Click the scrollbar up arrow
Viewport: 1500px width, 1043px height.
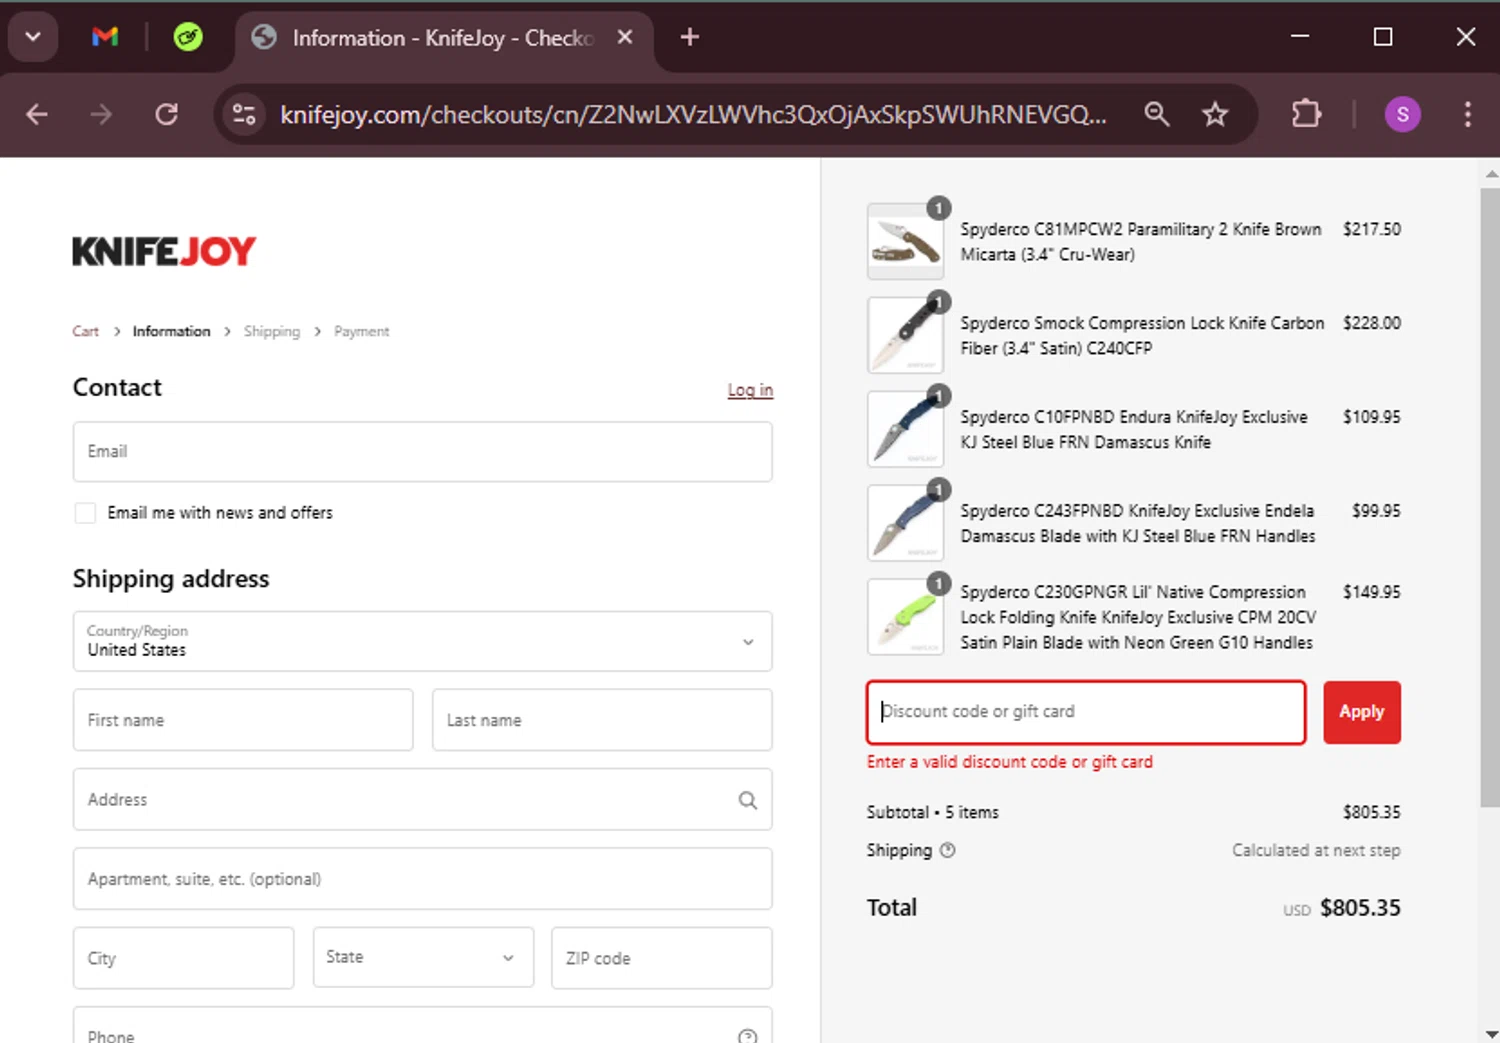pyautogui.click(x=1491, y=173)
